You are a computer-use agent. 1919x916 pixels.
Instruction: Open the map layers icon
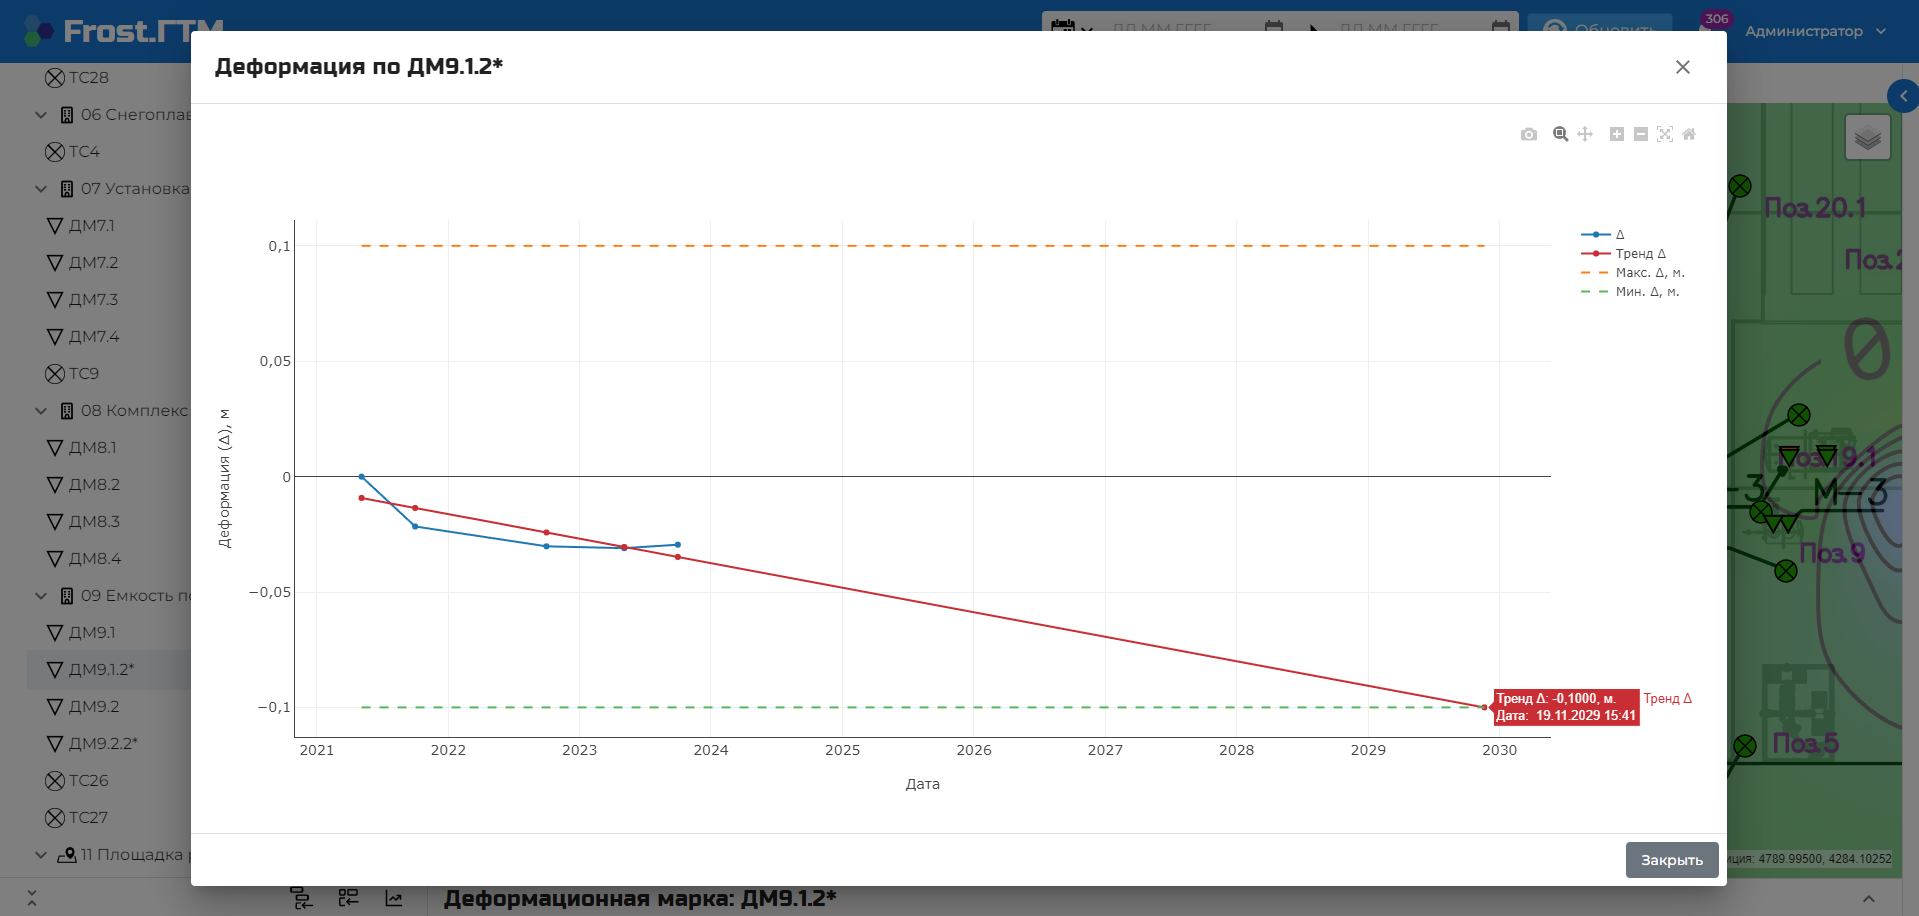pos(1867,138)
